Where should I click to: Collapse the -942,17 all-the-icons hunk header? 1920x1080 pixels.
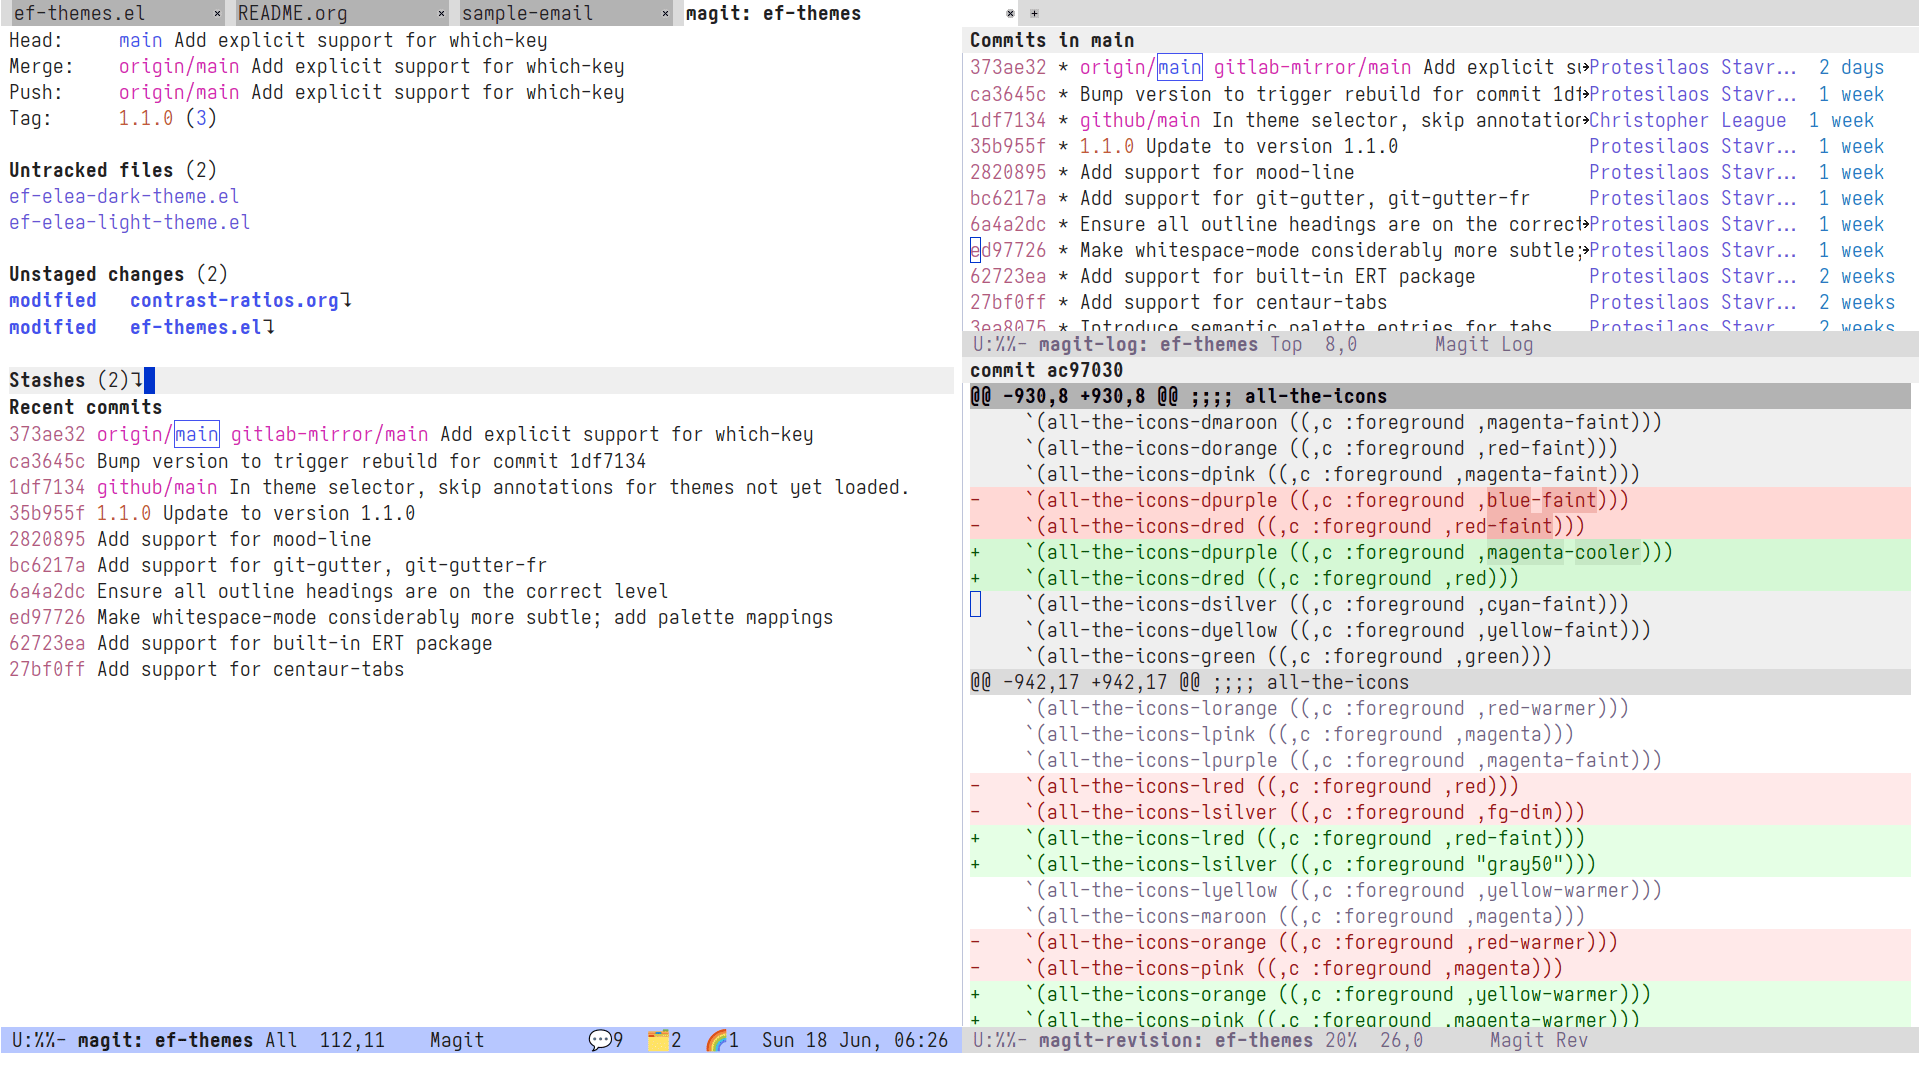(1440, 682)
